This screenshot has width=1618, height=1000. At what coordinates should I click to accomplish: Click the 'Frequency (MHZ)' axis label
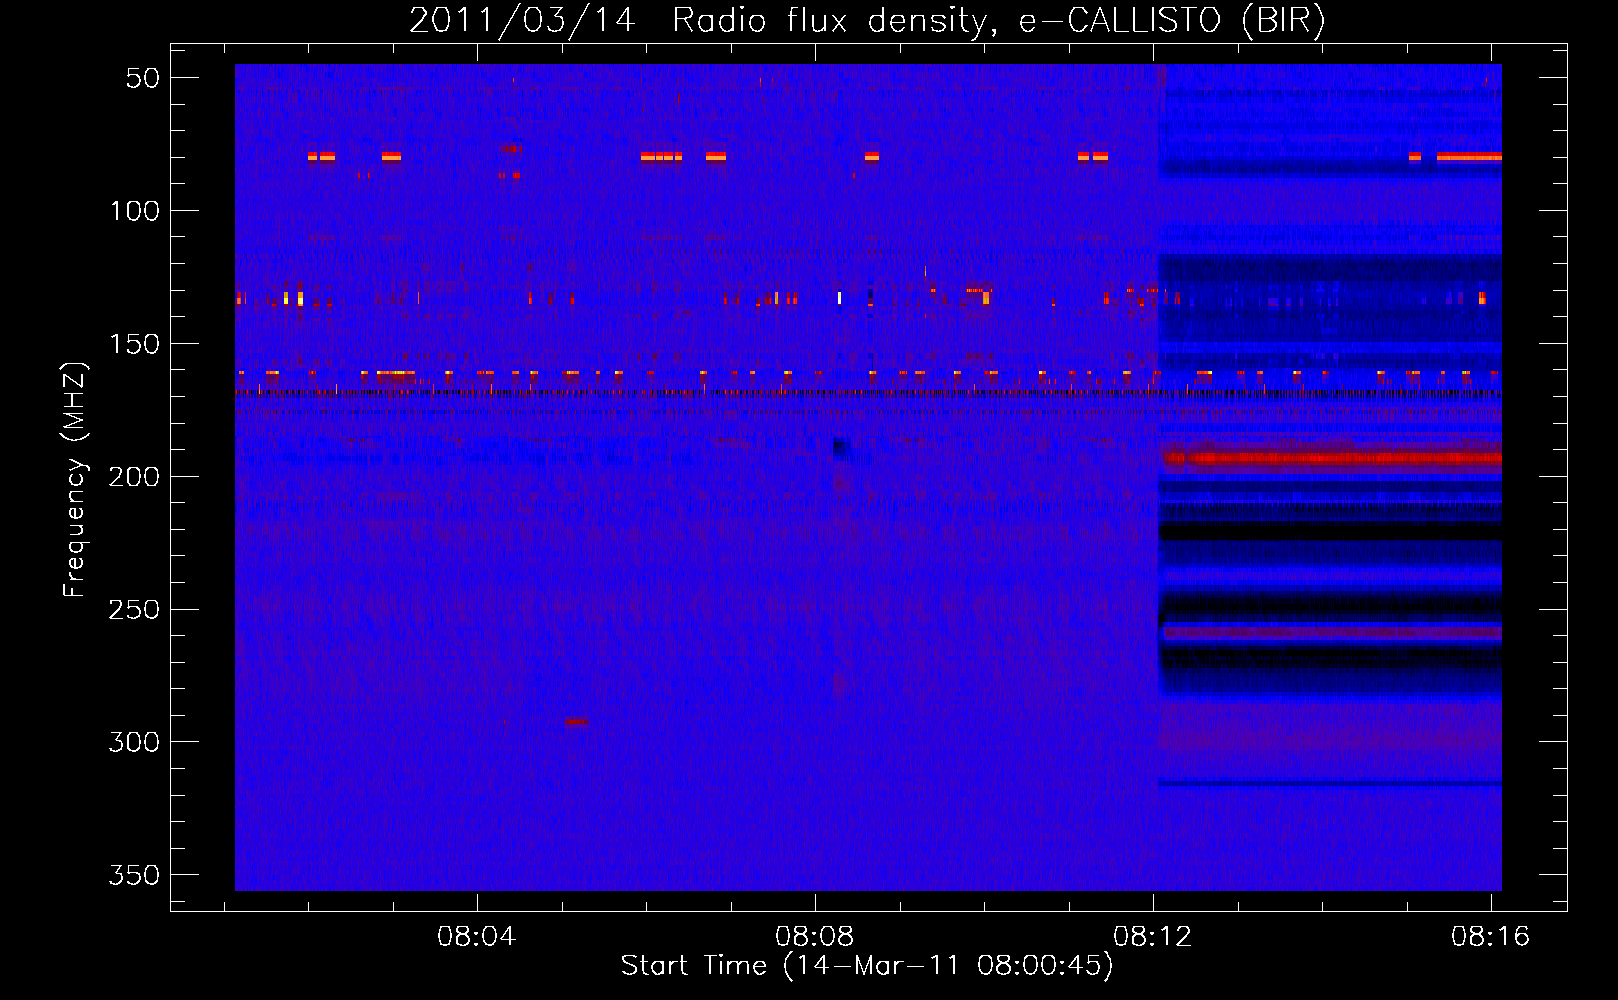75,479
